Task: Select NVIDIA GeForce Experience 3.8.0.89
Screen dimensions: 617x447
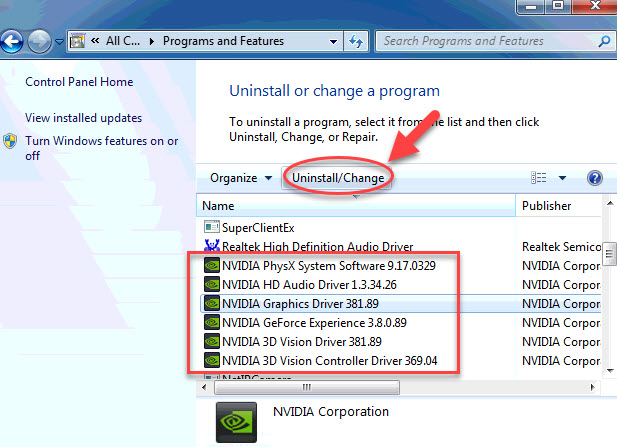Action: coord(314,323)
